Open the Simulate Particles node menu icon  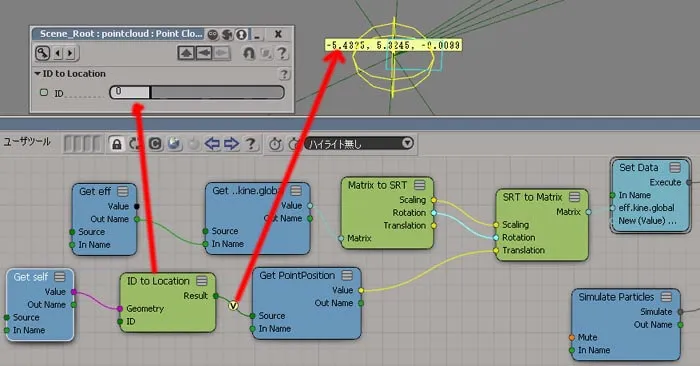[x=666, y=297]
